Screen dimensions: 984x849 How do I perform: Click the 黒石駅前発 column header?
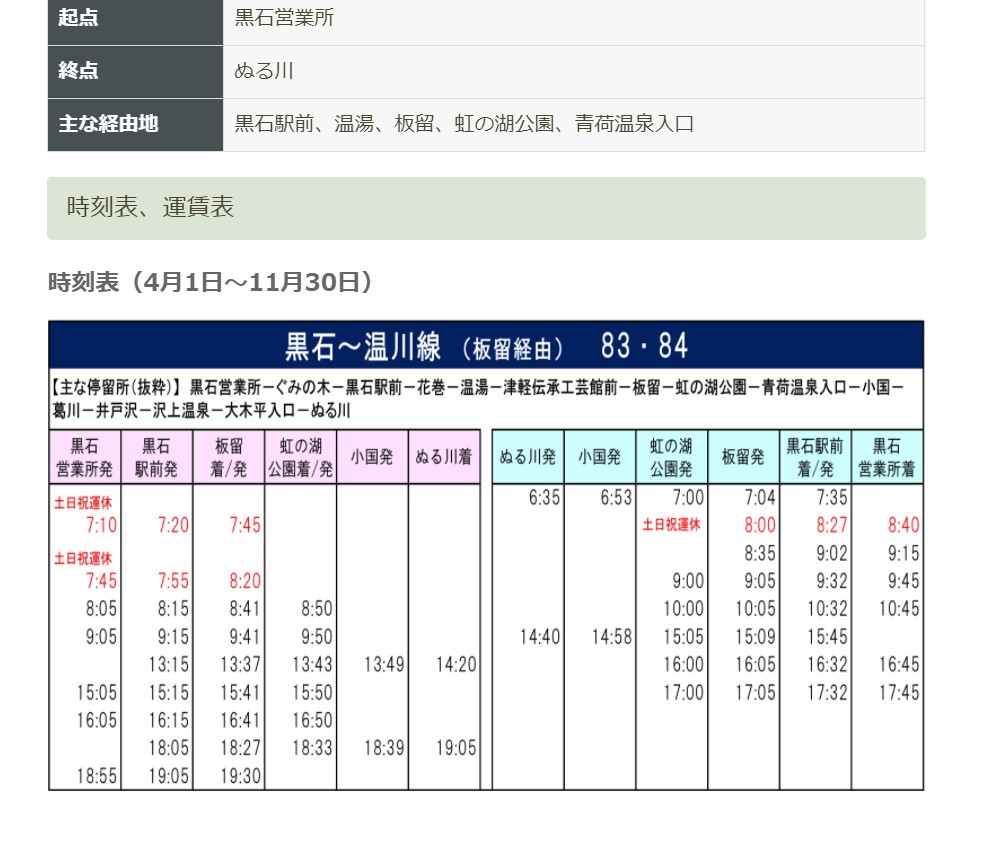coord(157,457)
